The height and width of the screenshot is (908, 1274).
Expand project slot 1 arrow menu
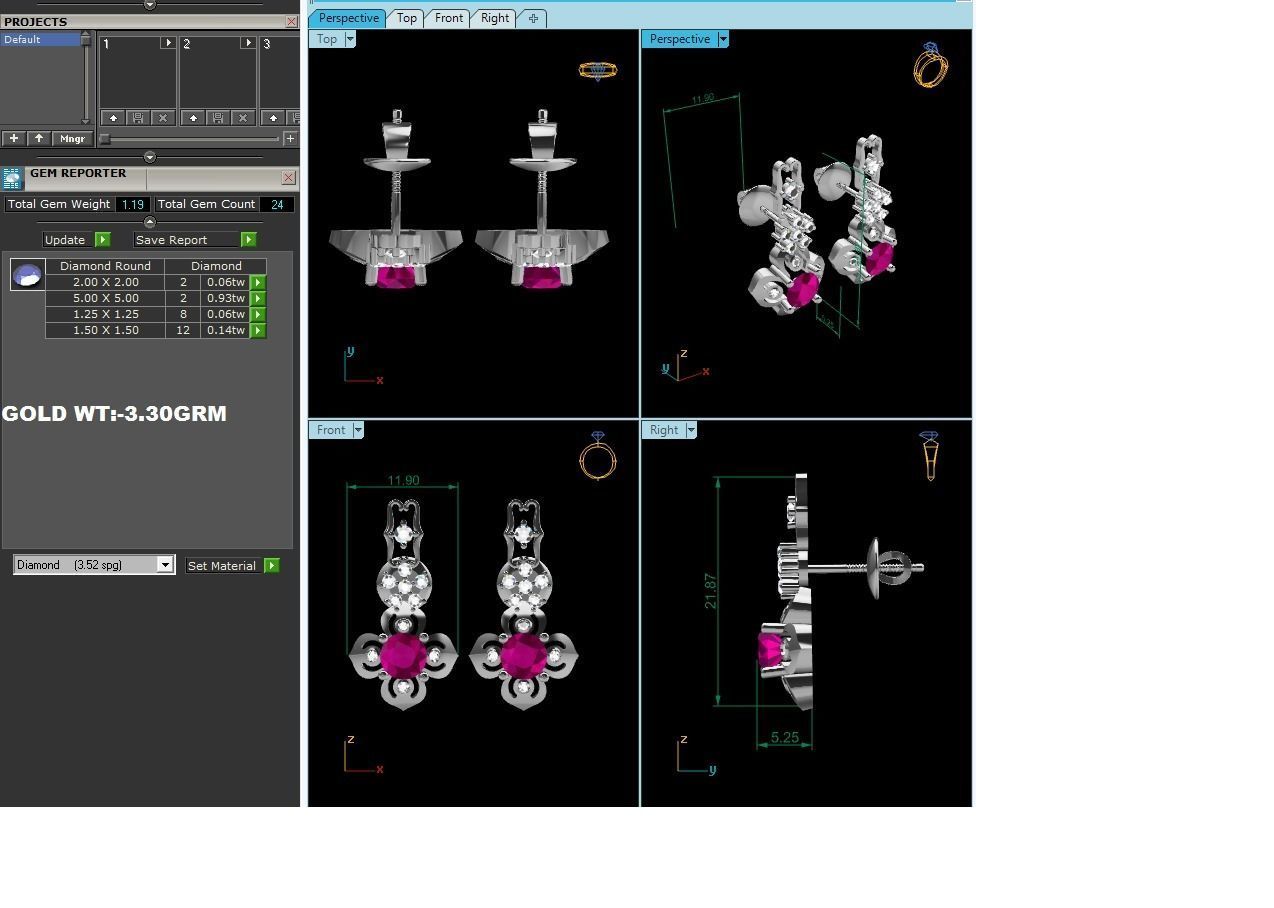pos(168,43)
